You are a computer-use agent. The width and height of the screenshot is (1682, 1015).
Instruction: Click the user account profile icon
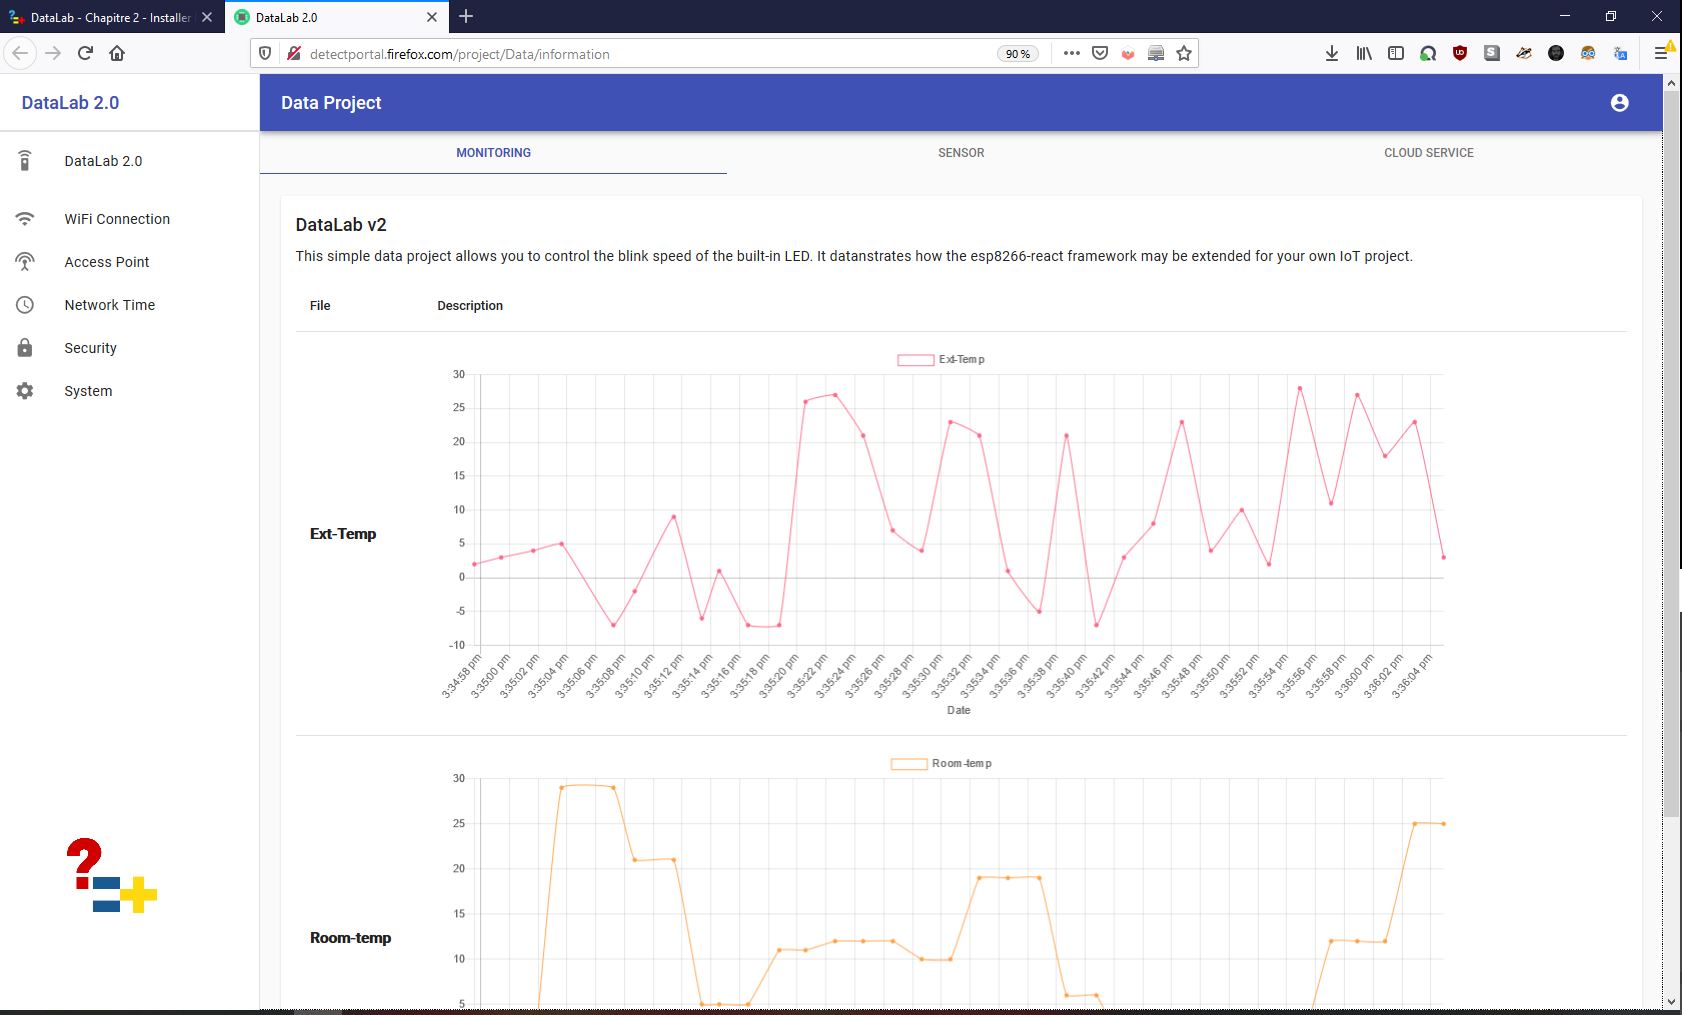pyautogui.click(x=1619, y=103)
